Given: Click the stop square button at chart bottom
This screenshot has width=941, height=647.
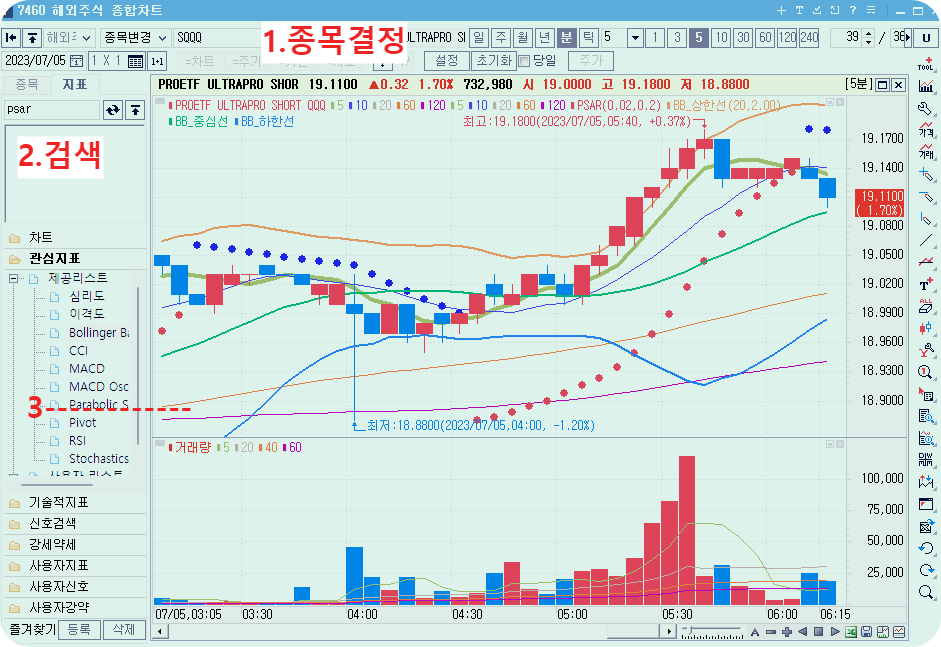Looking at the screenshot, I should [819, 631].
